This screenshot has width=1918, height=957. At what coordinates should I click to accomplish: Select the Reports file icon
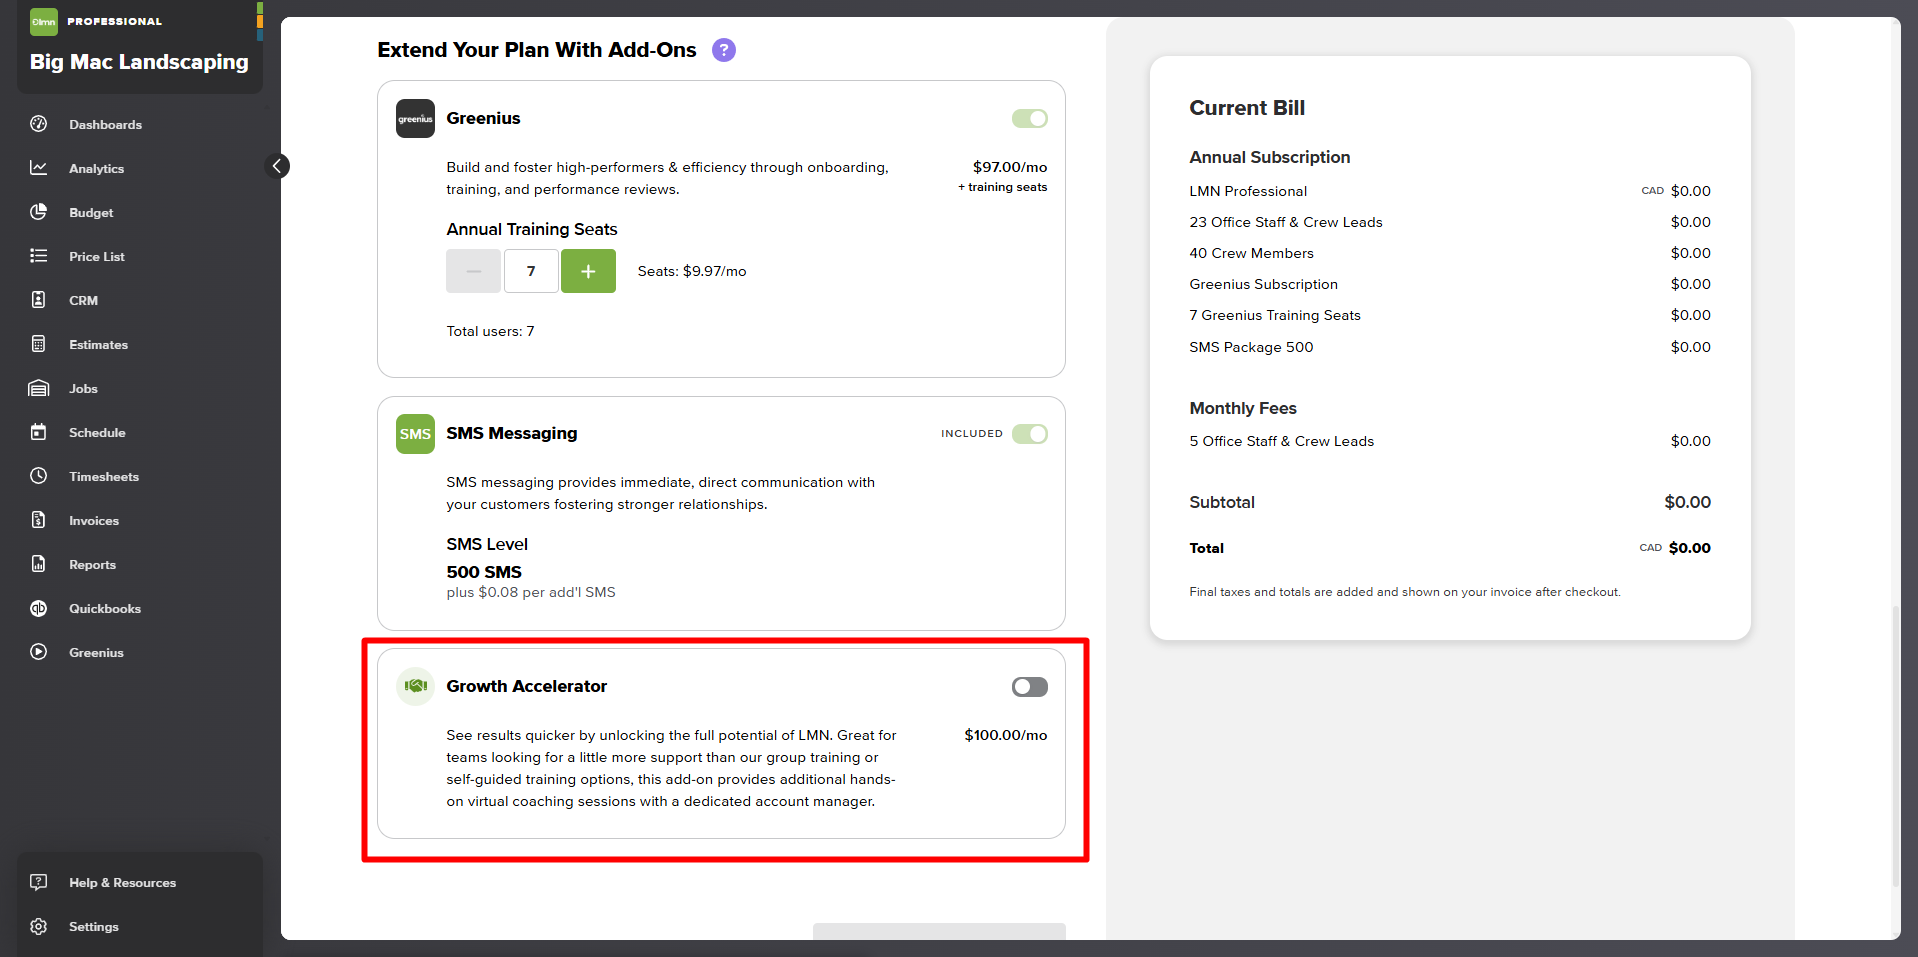(39, 564)
